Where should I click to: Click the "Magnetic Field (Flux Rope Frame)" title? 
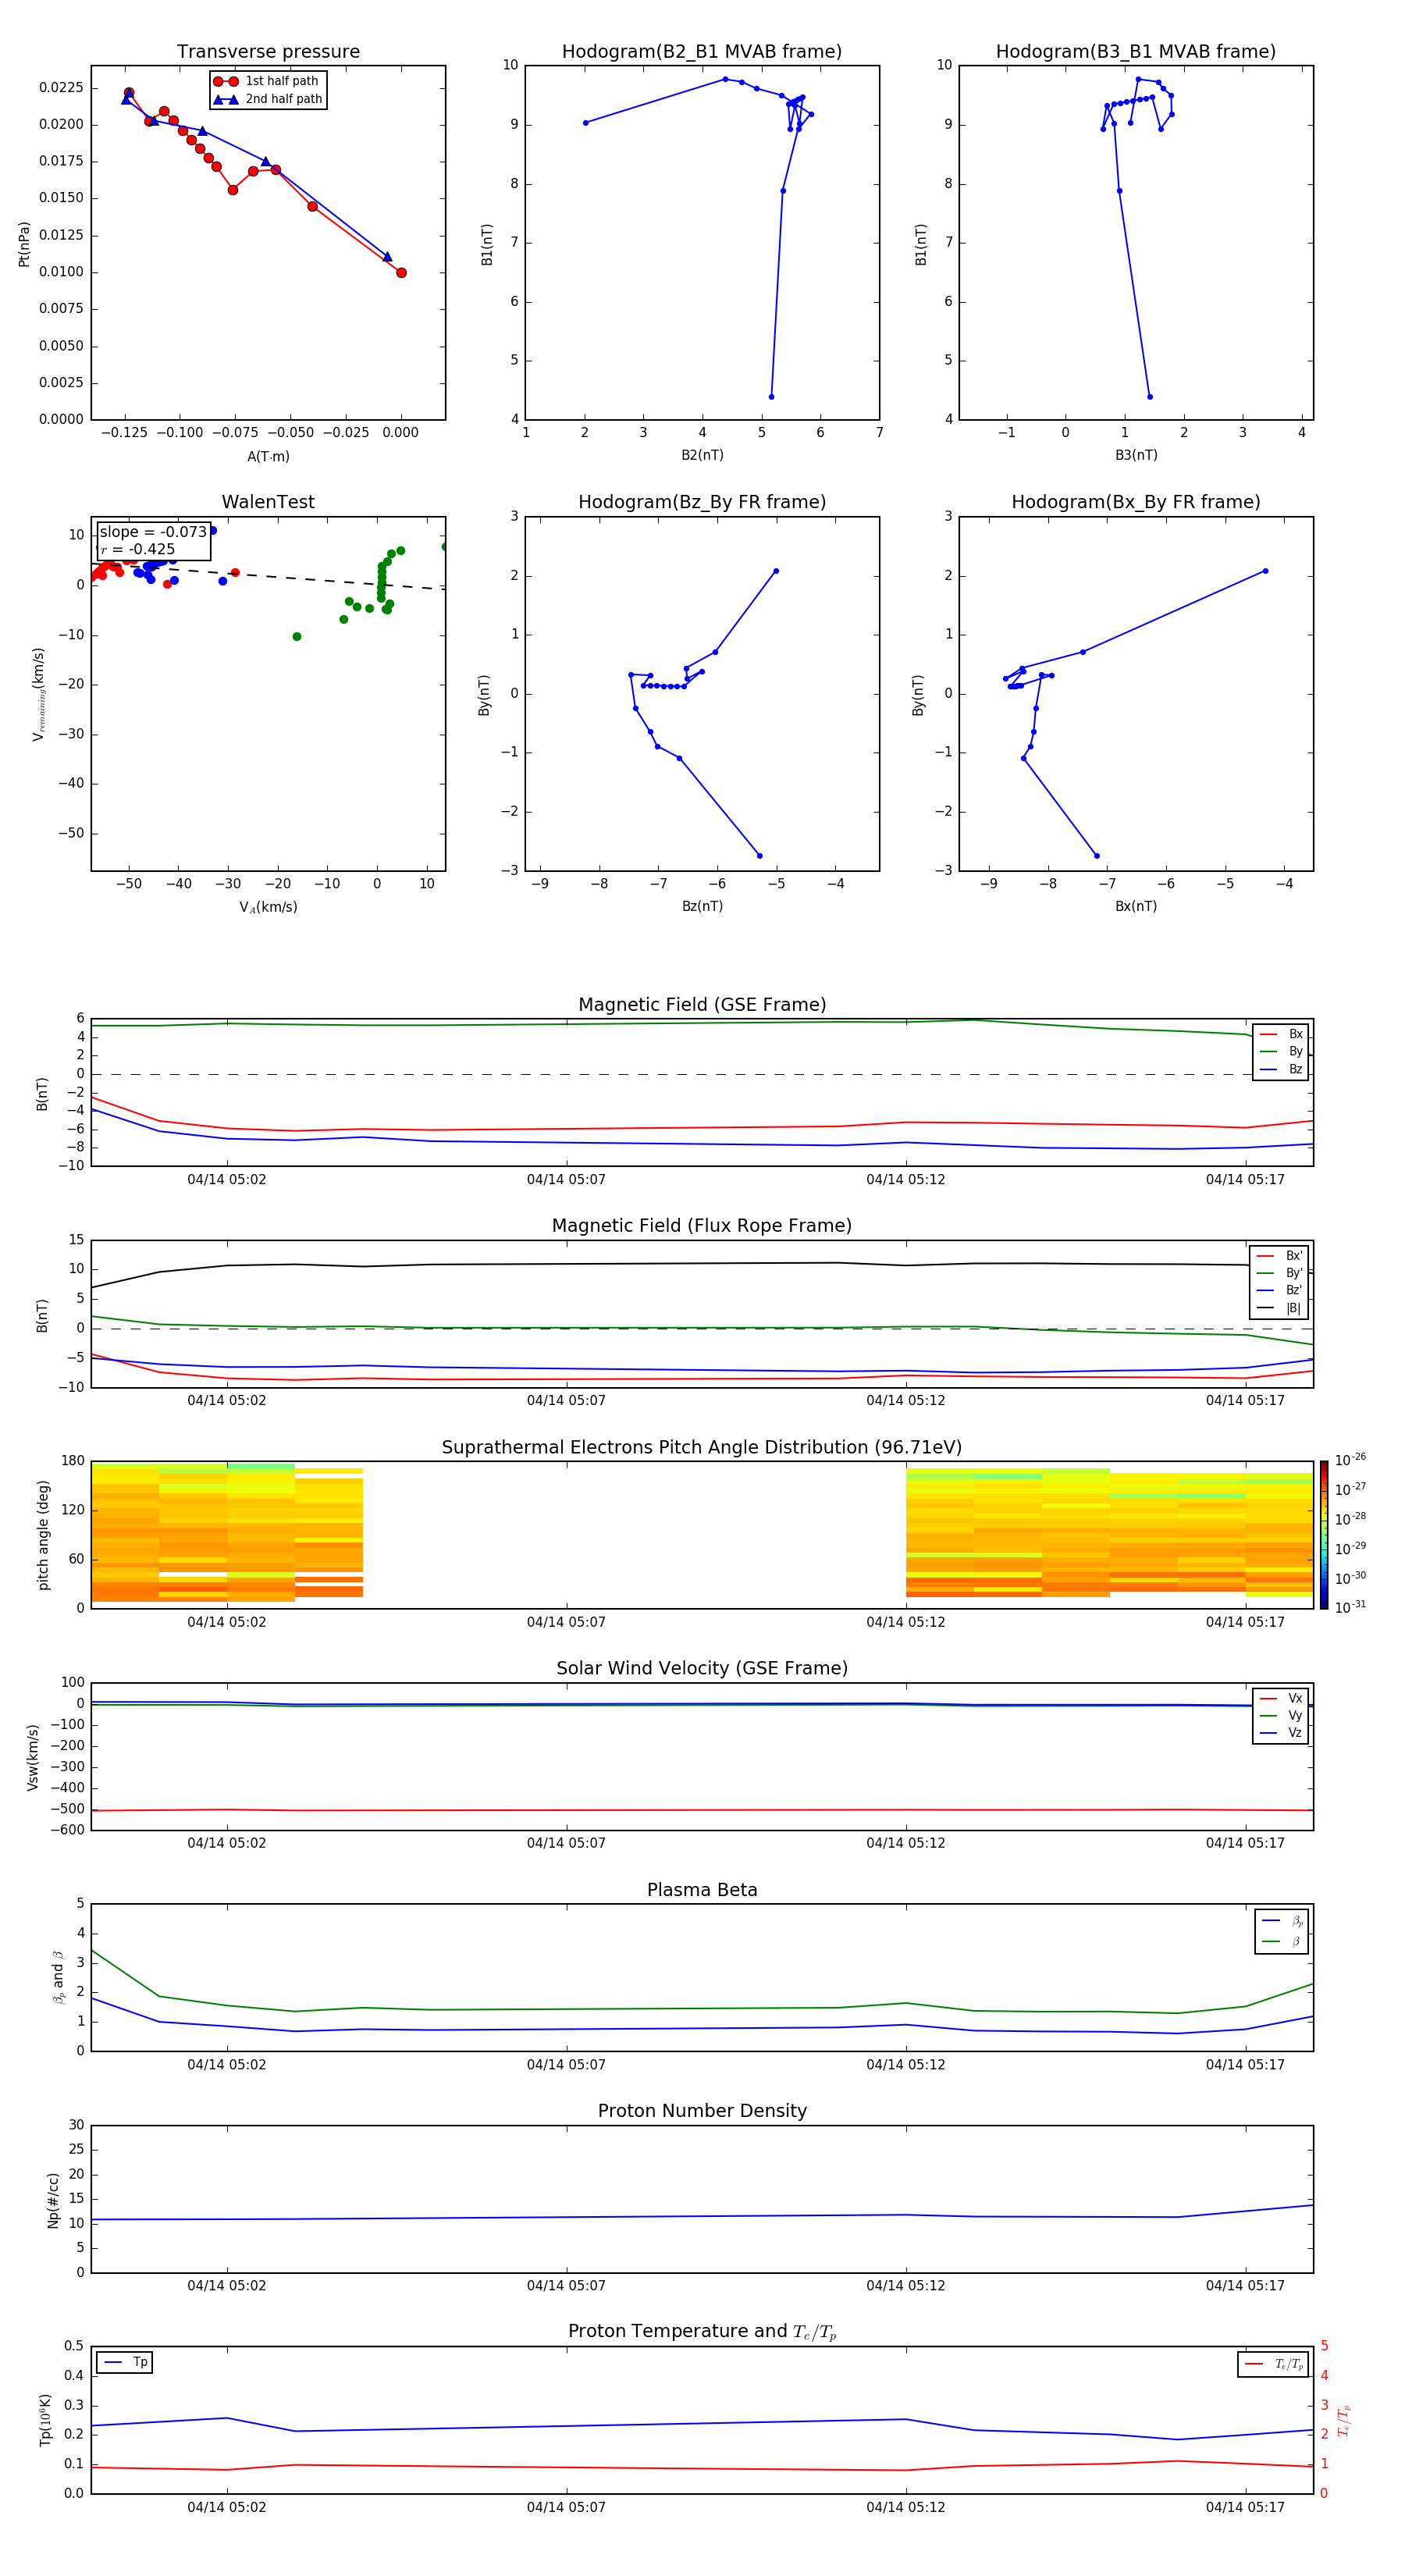[702, 1226]
